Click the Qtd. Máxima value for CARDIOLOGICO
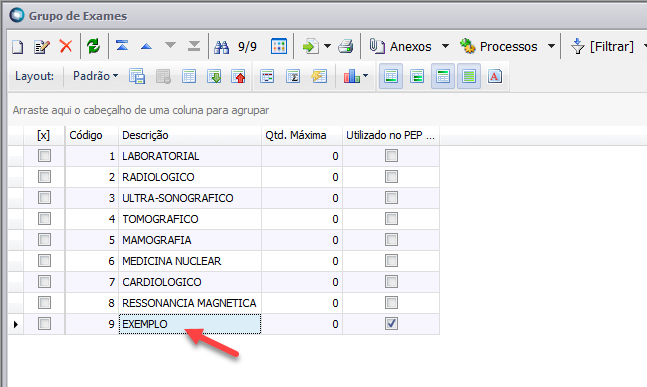This screenshot has height=387, width=647. pos(302,282)
